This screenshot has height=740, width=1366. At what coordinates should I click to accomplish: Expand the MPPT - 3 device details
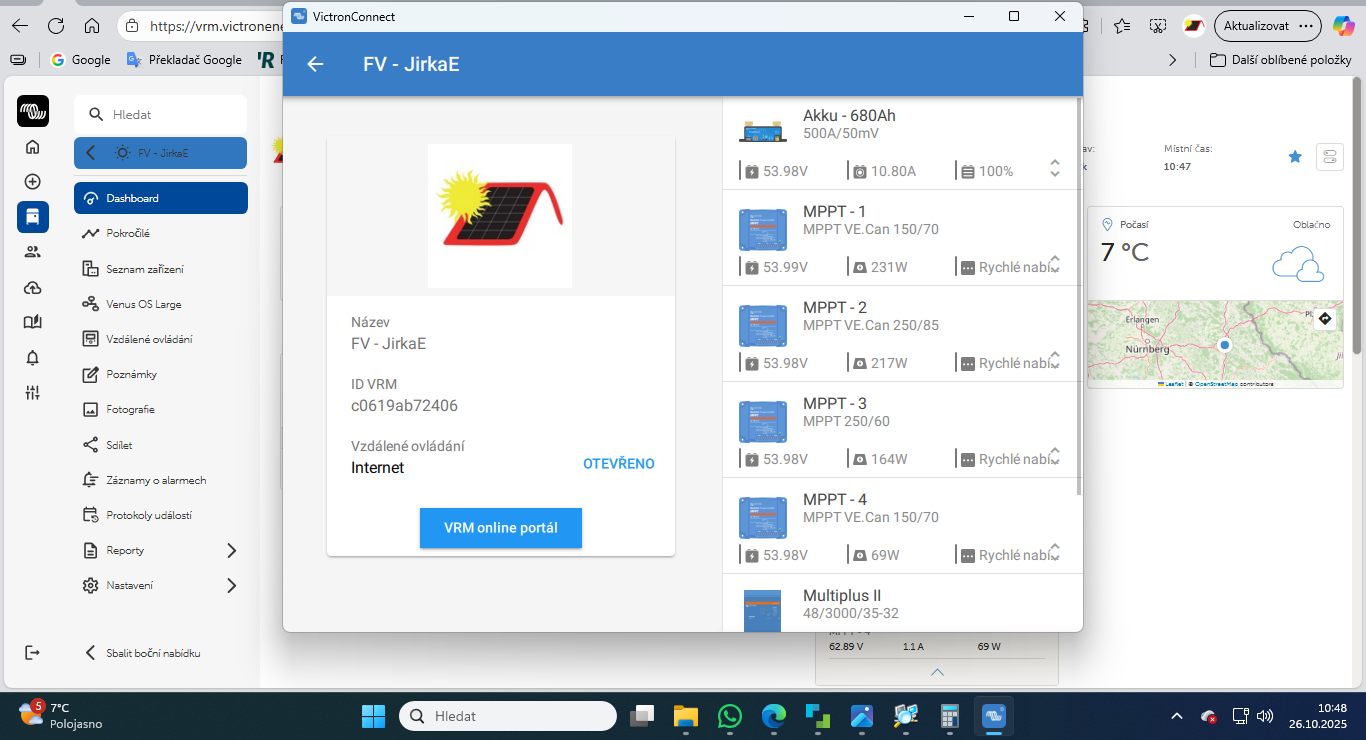coord(1054,456)
